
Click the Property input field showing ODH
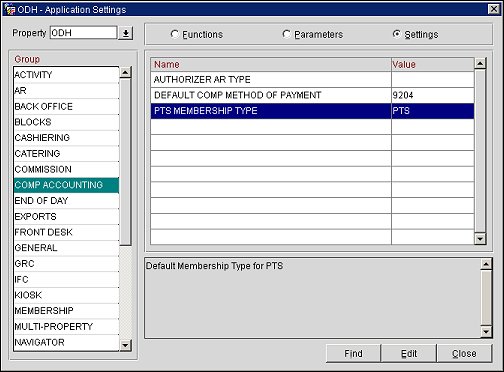(x=84, y=33)
